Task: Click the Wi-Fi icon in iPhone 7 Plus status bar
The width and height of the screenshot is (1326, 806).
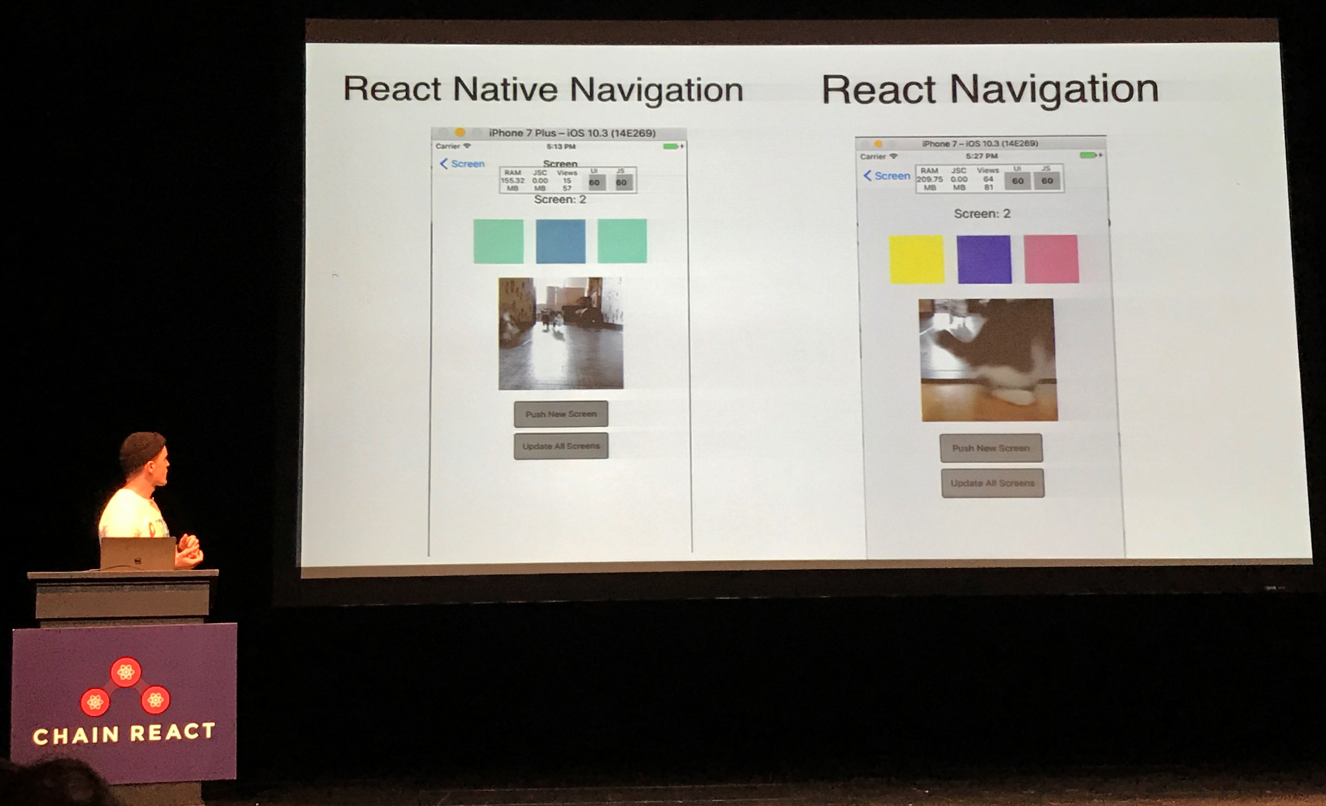Action: (466, 146)
